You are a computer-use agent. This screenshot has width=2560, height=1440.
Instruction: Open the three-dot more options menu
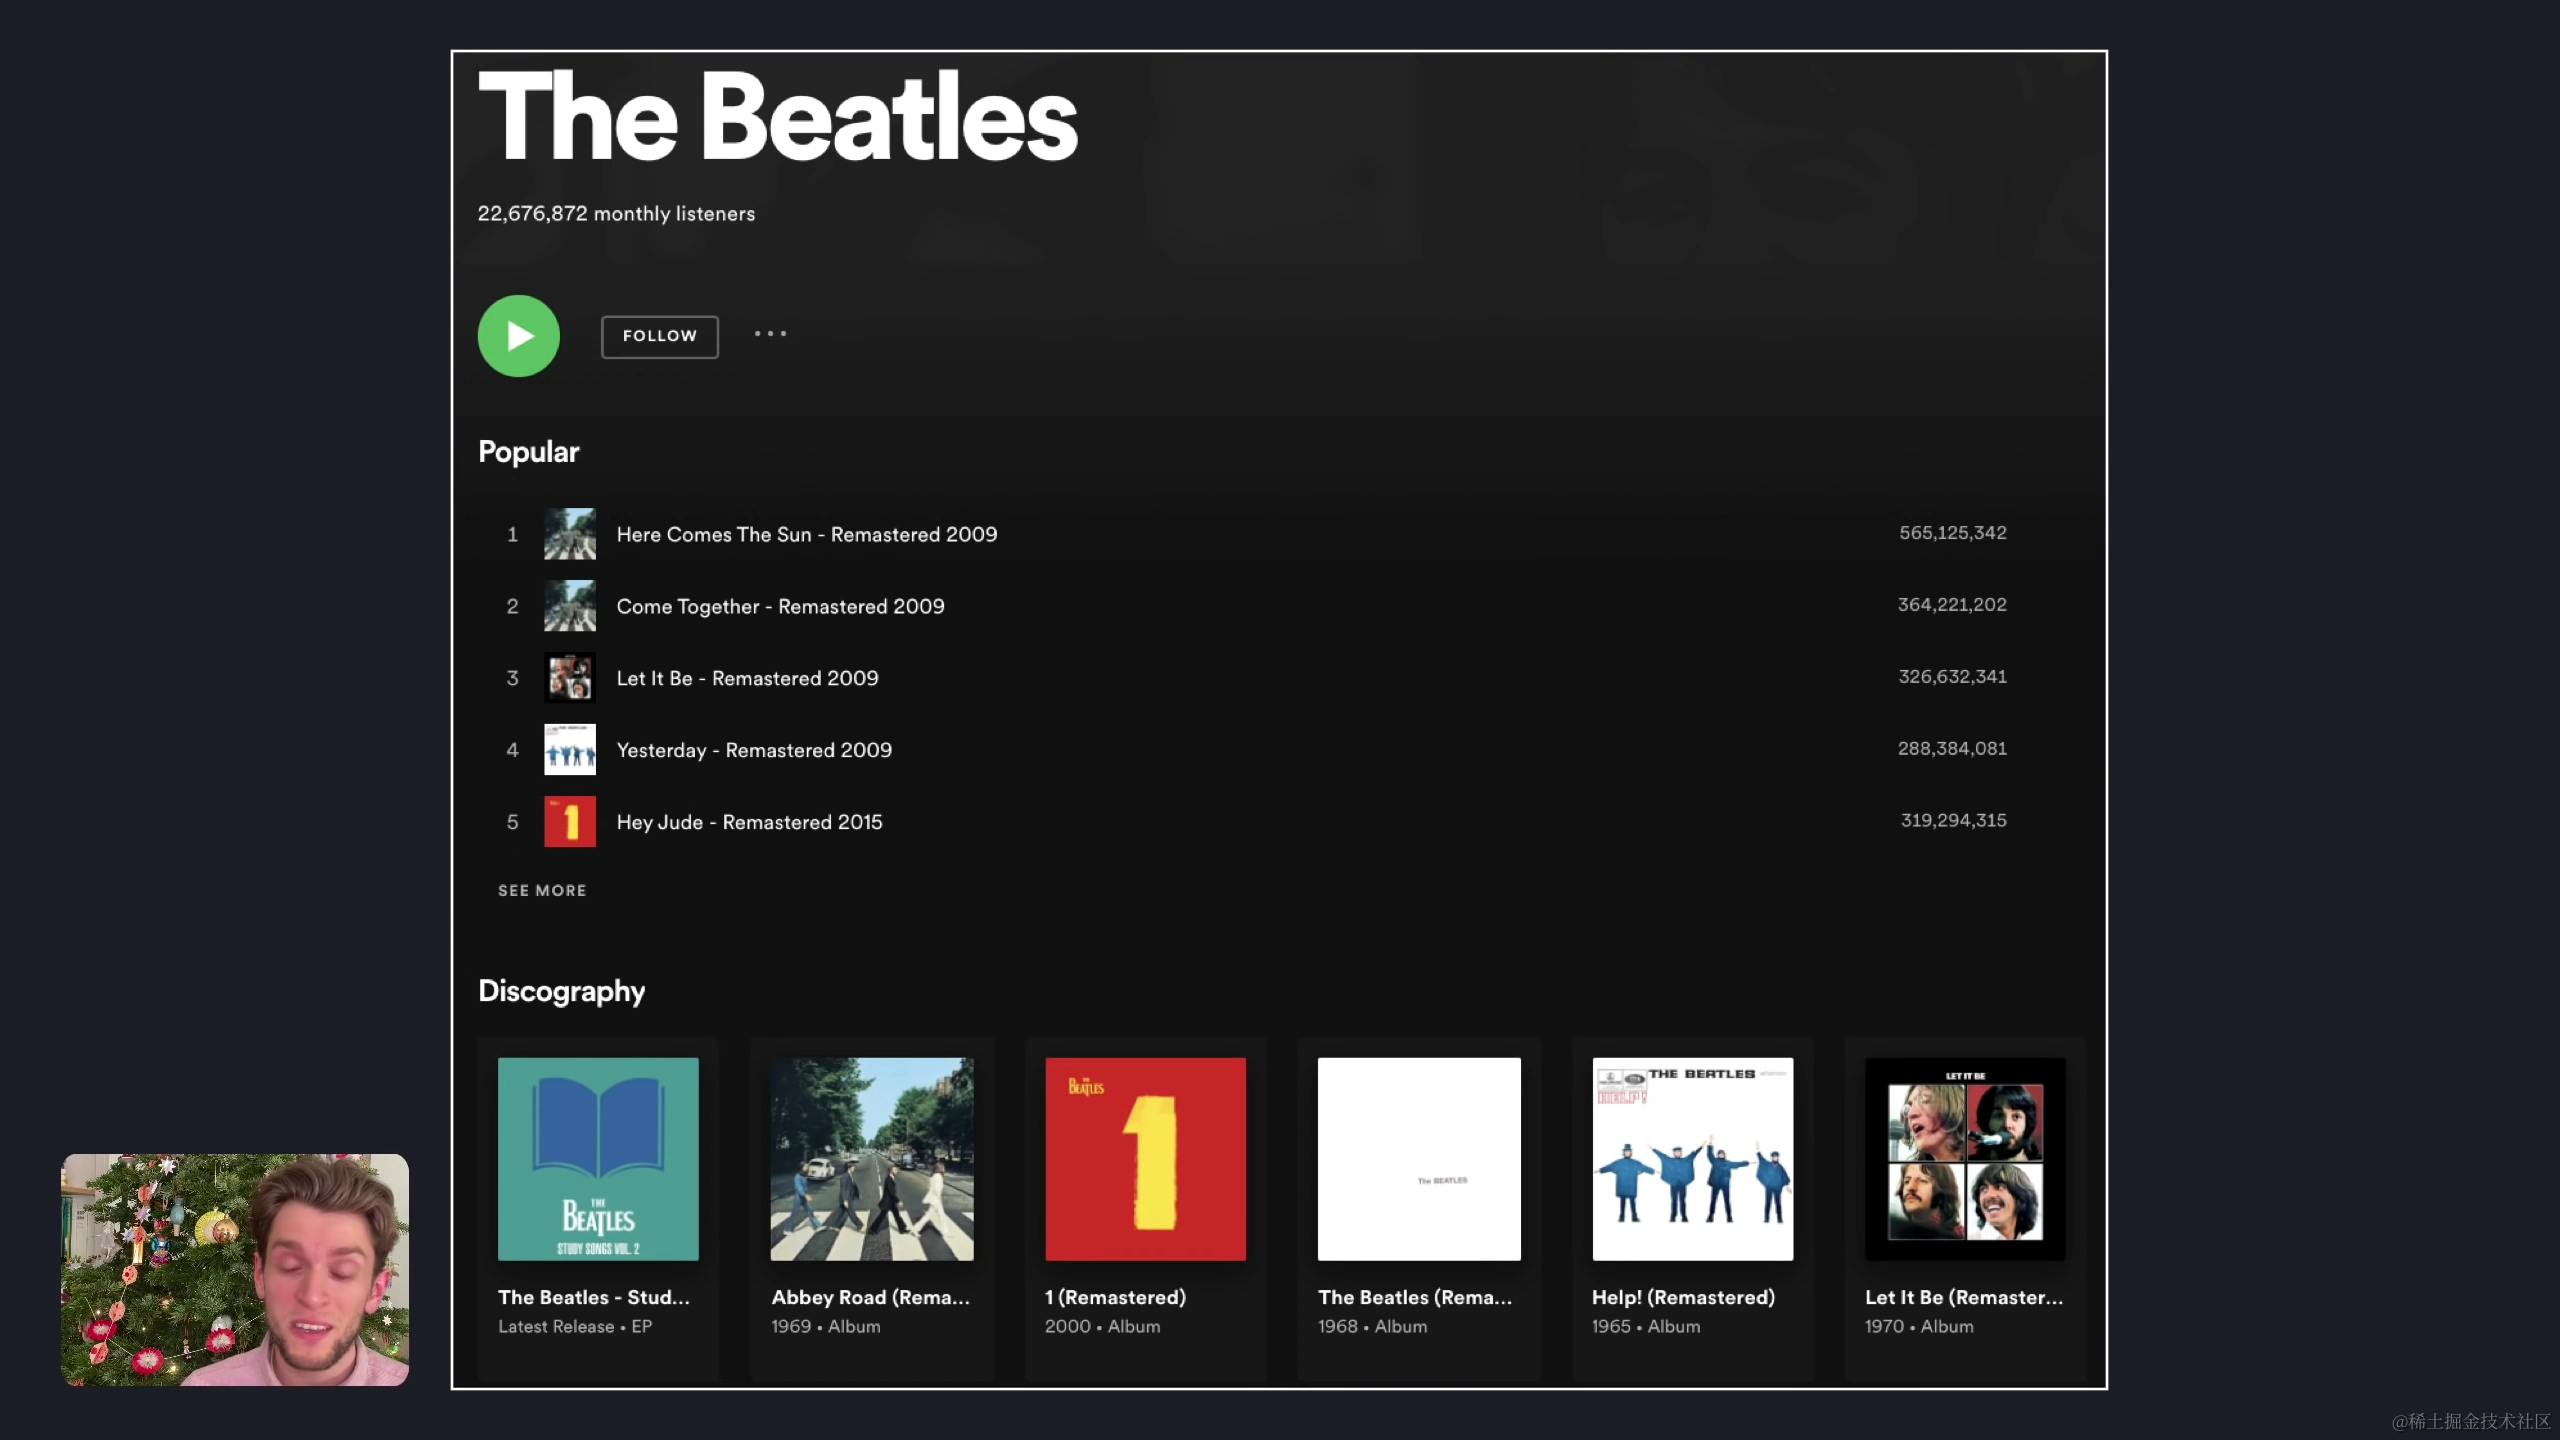(x=770, y=334)
